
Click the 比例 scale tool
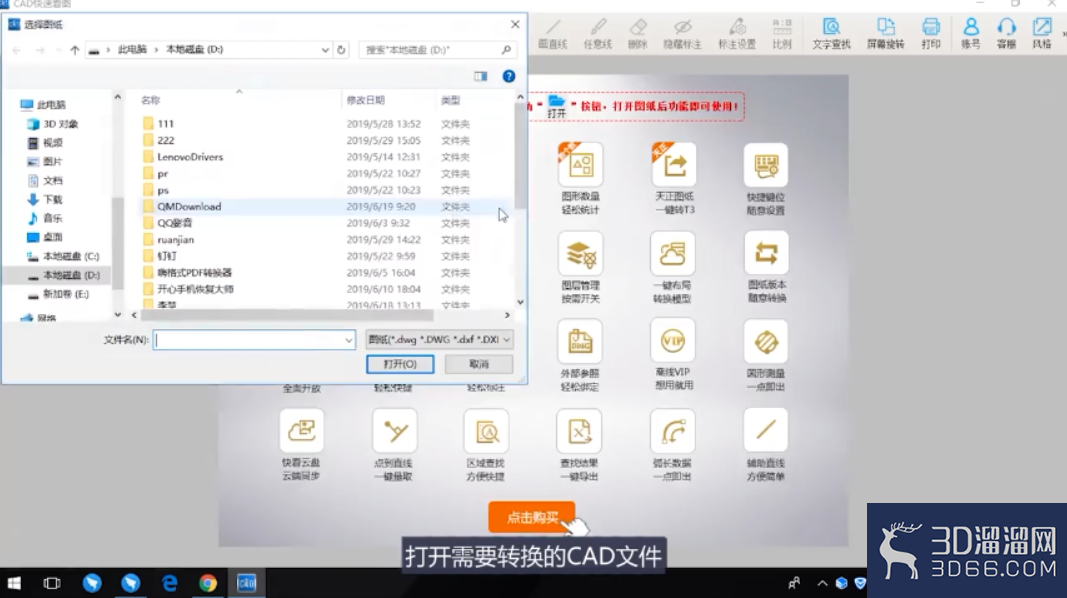pyautogui.click(x=782, y=34)
